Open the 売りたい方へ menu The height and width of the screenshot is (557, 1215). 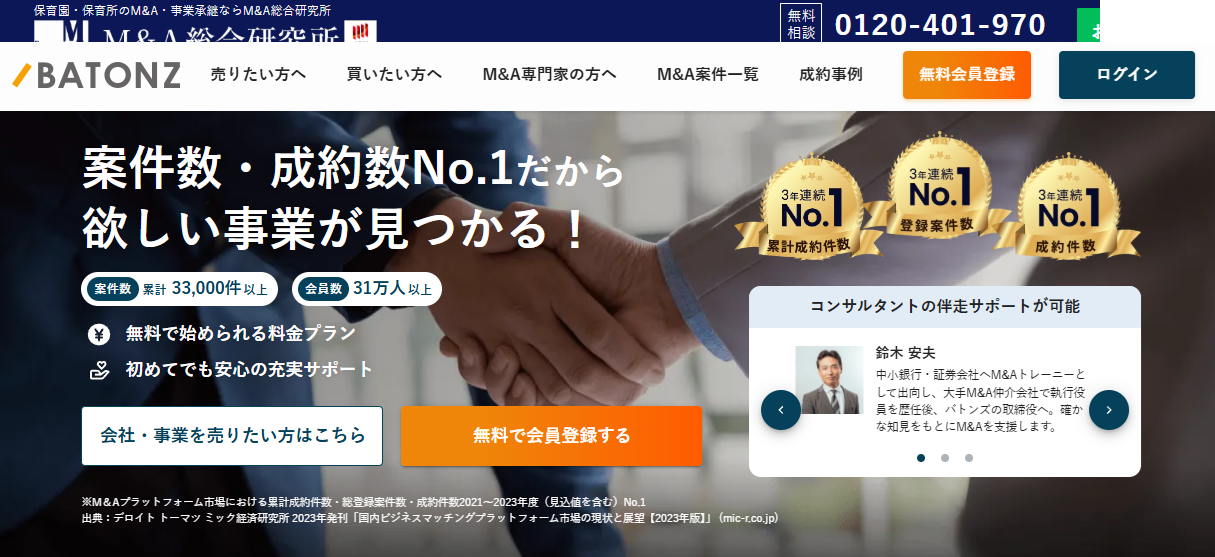pos(258,75)
